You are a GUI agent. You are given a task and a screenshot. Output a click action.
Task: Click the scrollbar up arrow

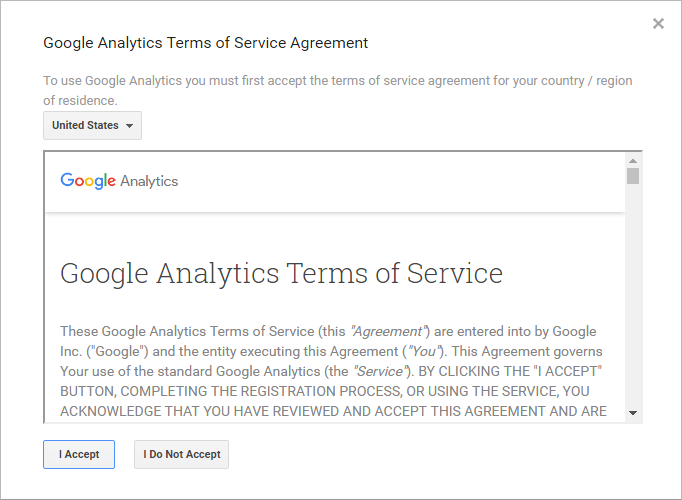point(633,161)
